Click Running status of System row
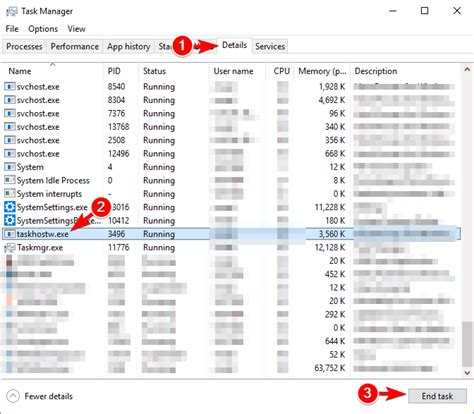This screenshot has width=474, height=414. (x=159, y=167)
